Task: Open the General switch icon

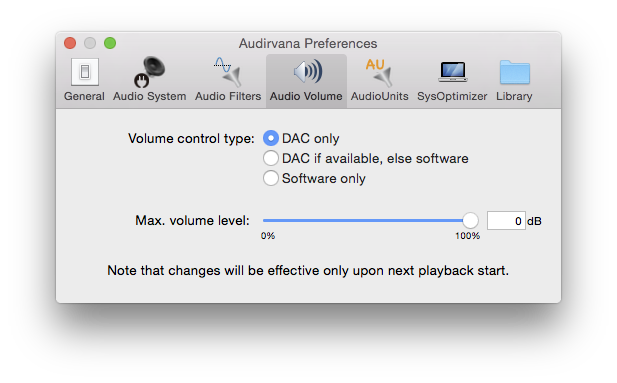Action: tap(85, 72)
